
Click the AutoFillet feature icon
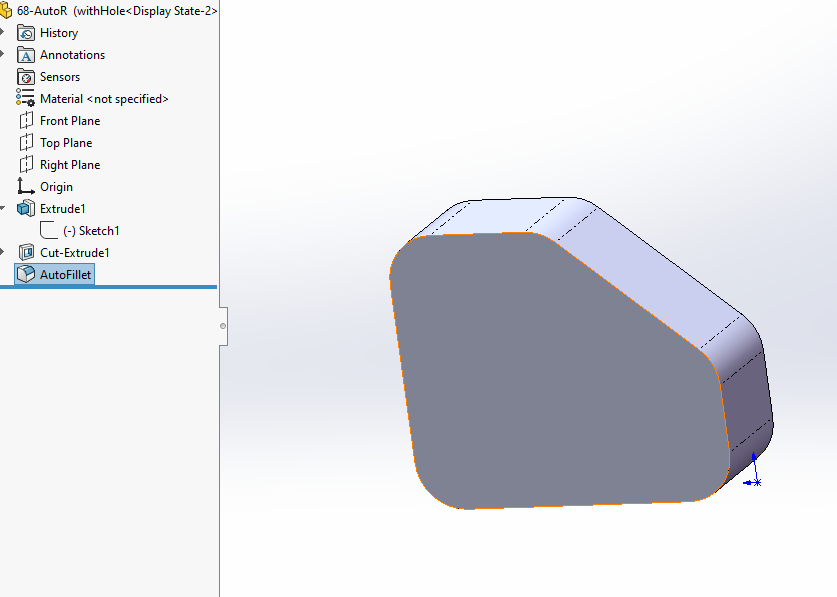(26, 274)
